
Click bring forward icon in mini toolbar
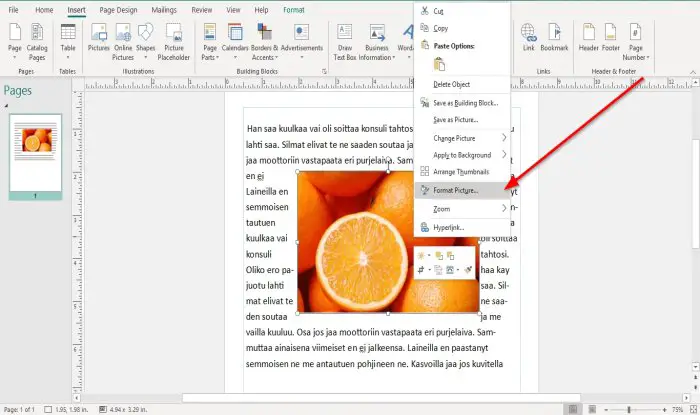tap(439, 256)
